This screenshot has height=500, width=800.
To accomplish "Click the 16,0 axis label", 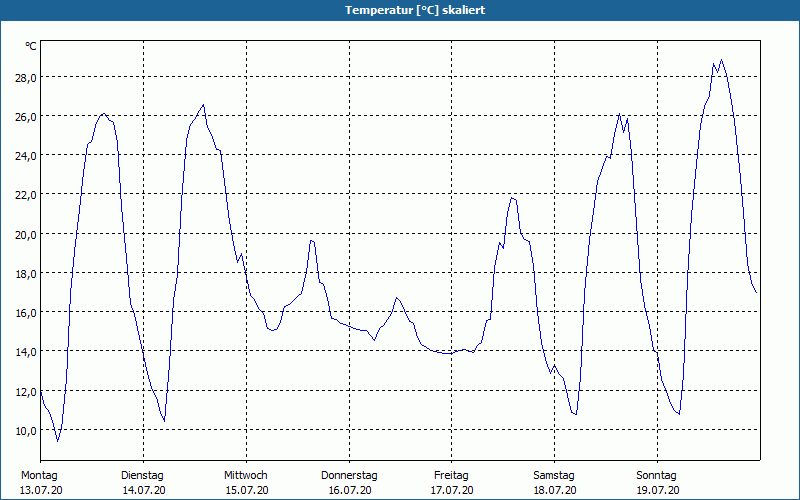I will click(x=26, y=313).
